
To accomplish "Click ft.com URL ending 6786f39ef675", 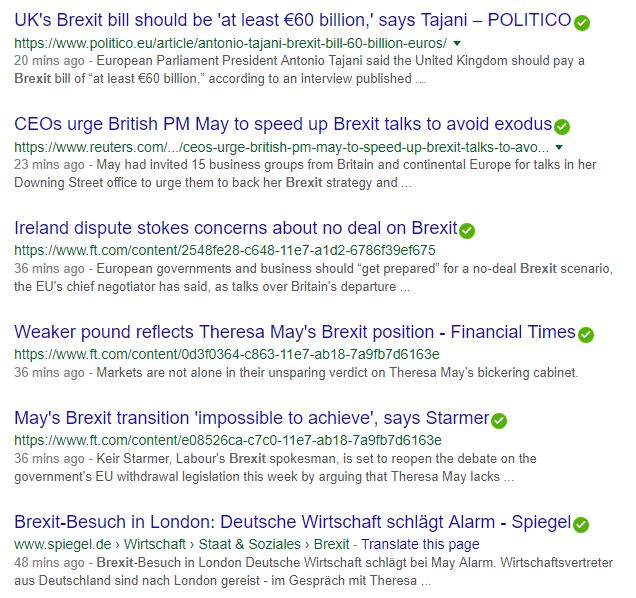I will (225, 250).
